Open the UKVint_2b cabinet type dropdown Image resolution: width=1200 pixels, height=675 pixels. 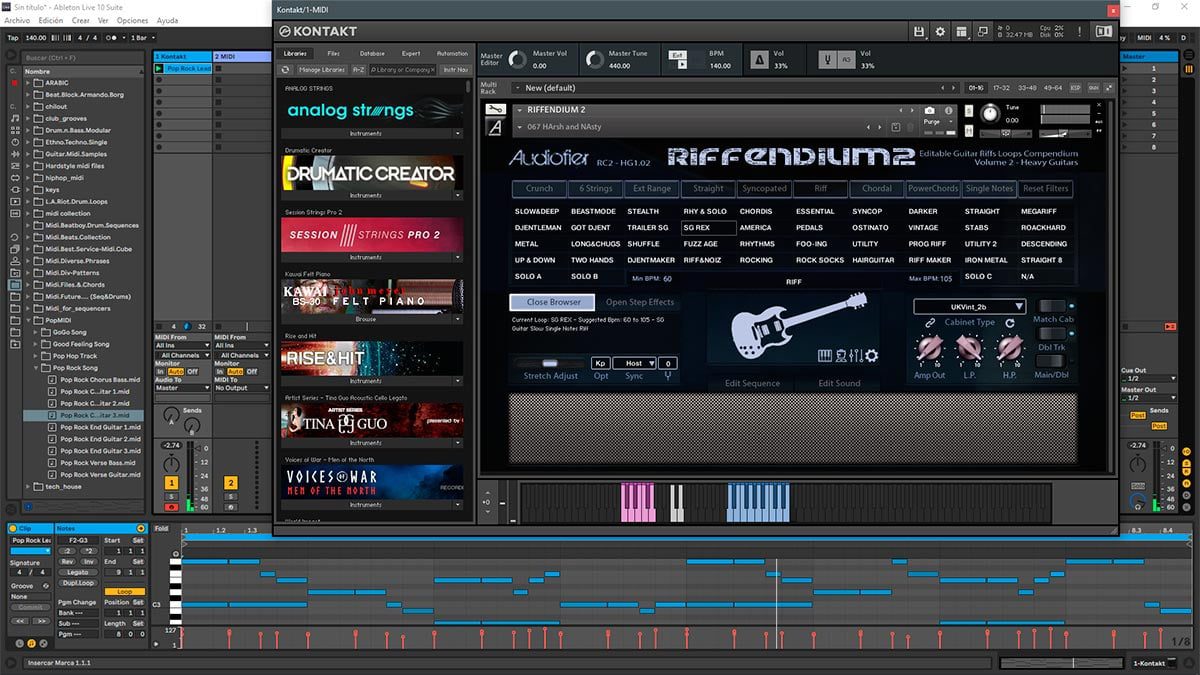[969, 306]
